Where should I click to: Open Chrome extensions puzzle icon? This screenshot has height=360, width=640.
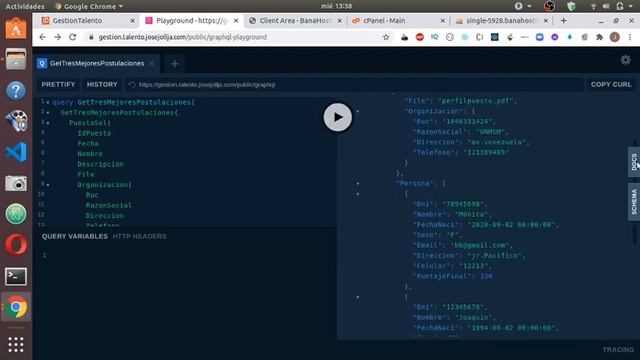point(599,37)
